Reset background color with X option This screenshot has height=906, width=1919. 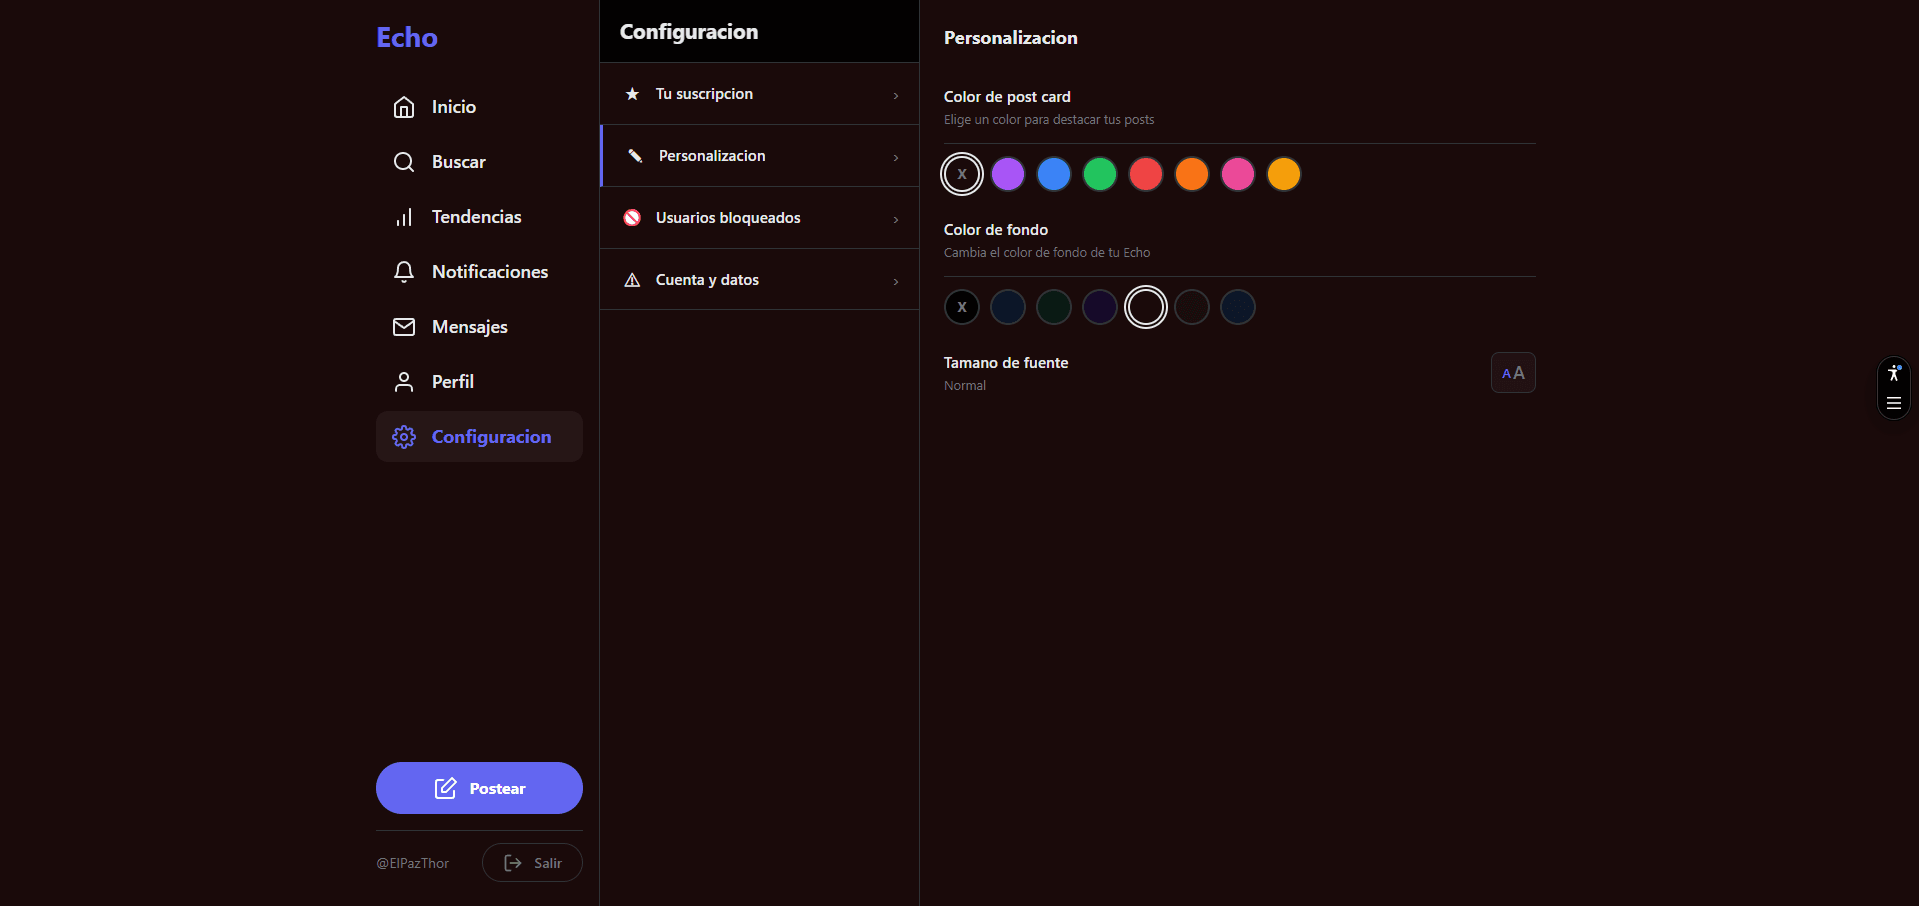(962, 307)
